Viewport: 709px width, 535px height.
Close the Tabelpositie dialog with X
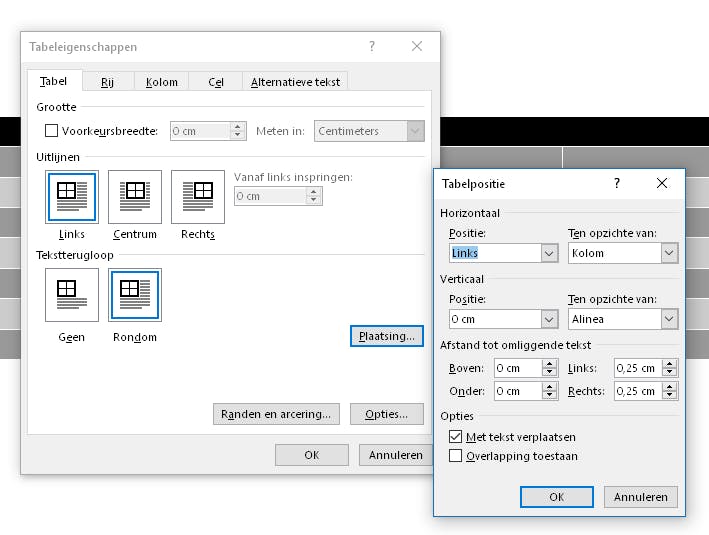click(662, 183)
